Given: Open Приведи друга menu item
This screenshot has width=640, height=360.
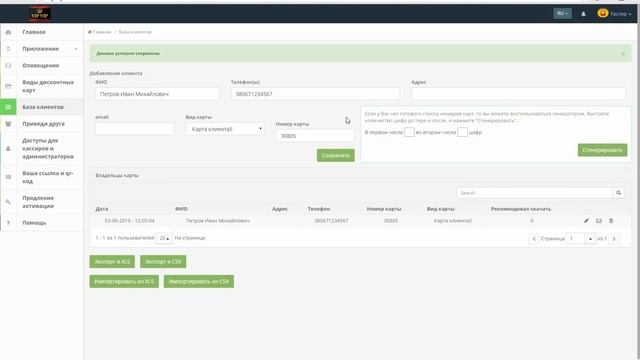Looking at the screenshot, I should tap(43, 124).
